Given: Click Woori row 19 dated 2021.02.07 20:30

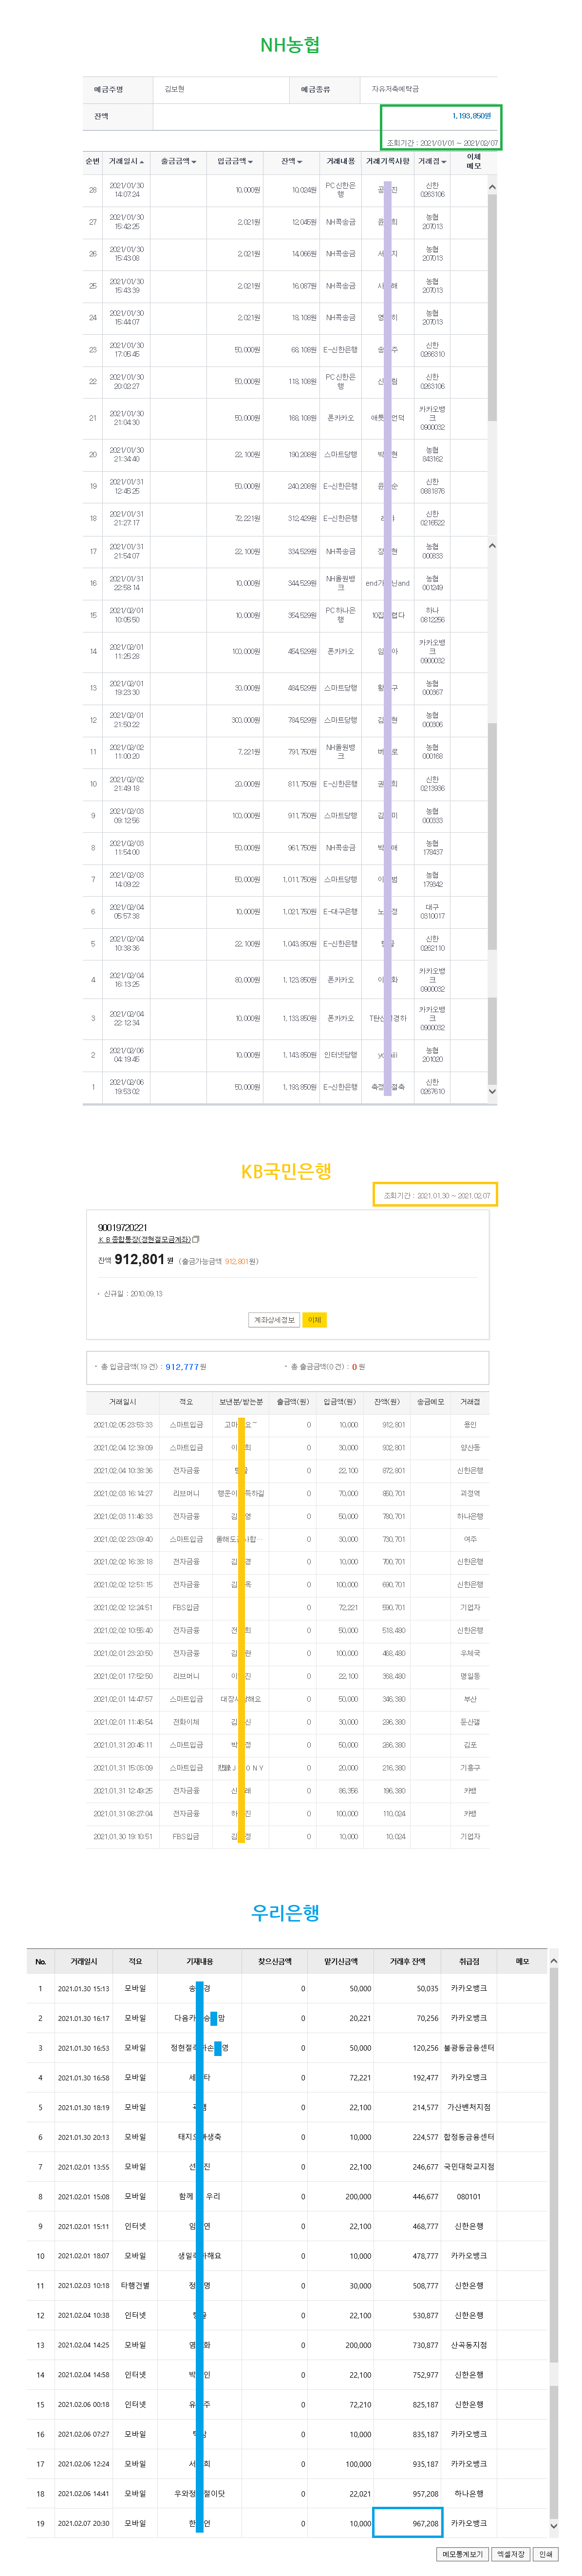Looking at the screenshot, I should click(287, 2524).
